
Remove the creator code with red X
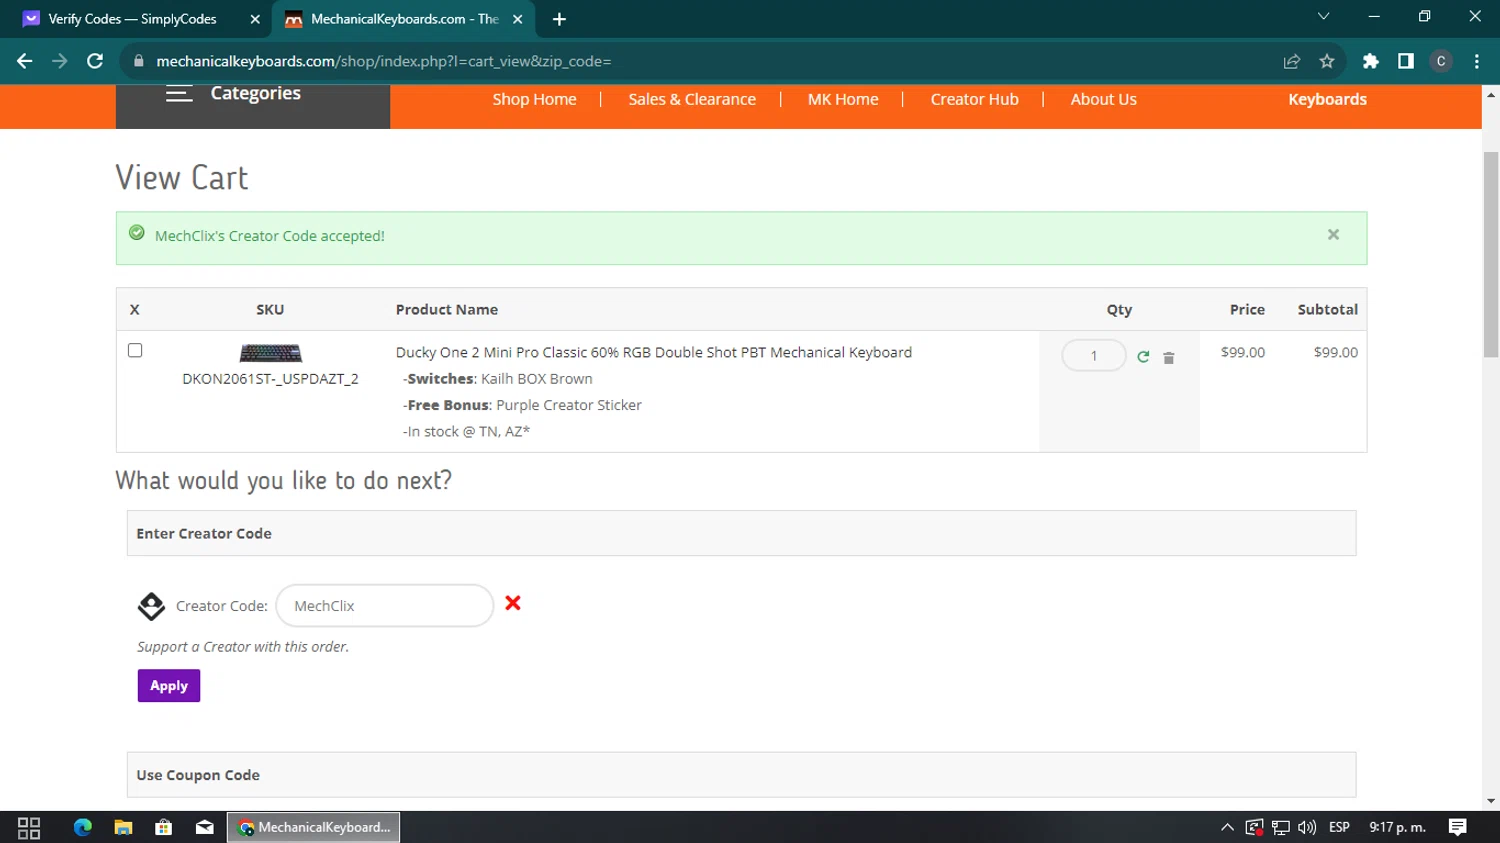pos(513,603)
